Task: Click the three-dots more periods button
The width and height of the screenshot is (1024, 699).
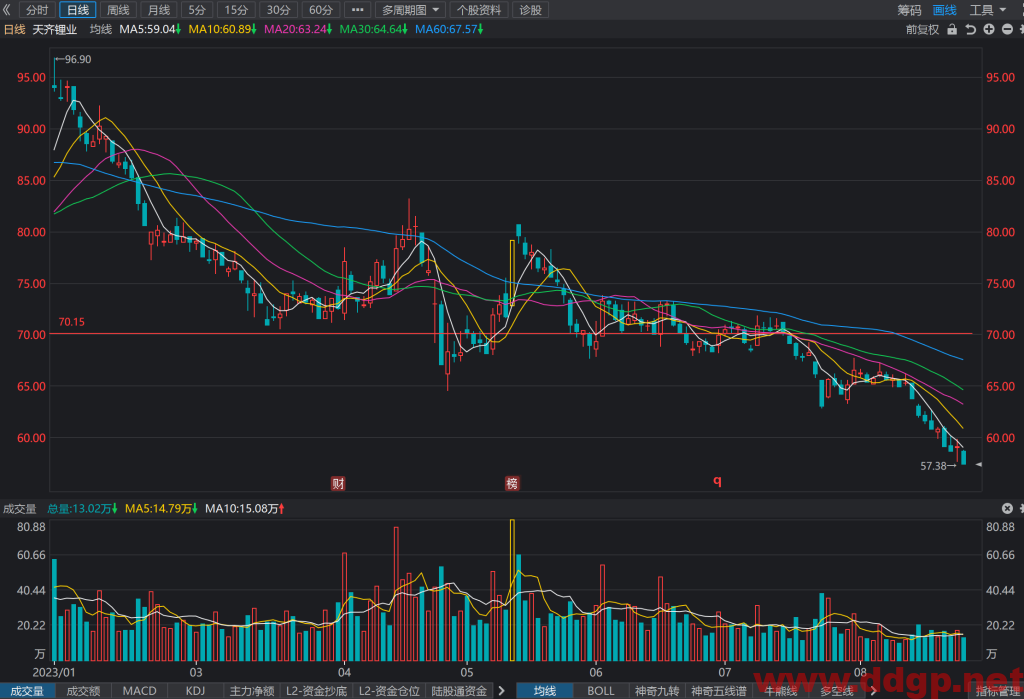Action: pyautogui.click(x=357, y=10)
